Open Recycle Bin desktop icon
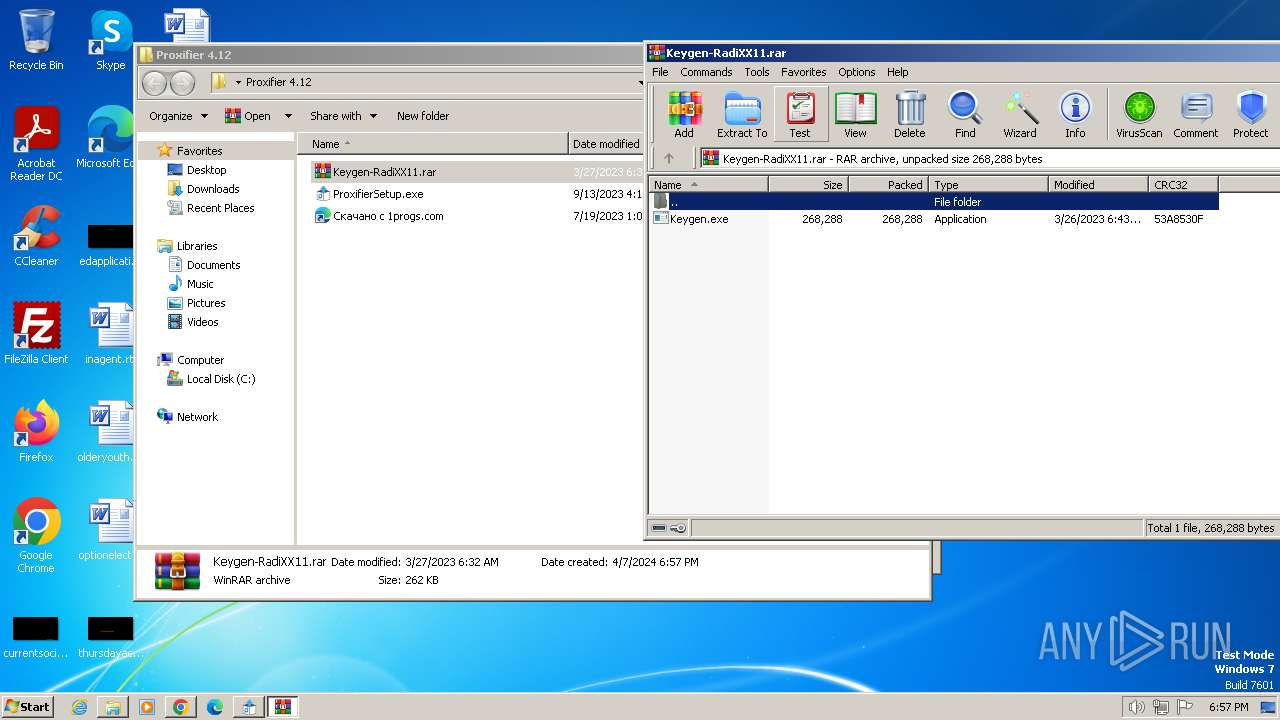This screenshot has height=720, width=1280. point(36,40)
